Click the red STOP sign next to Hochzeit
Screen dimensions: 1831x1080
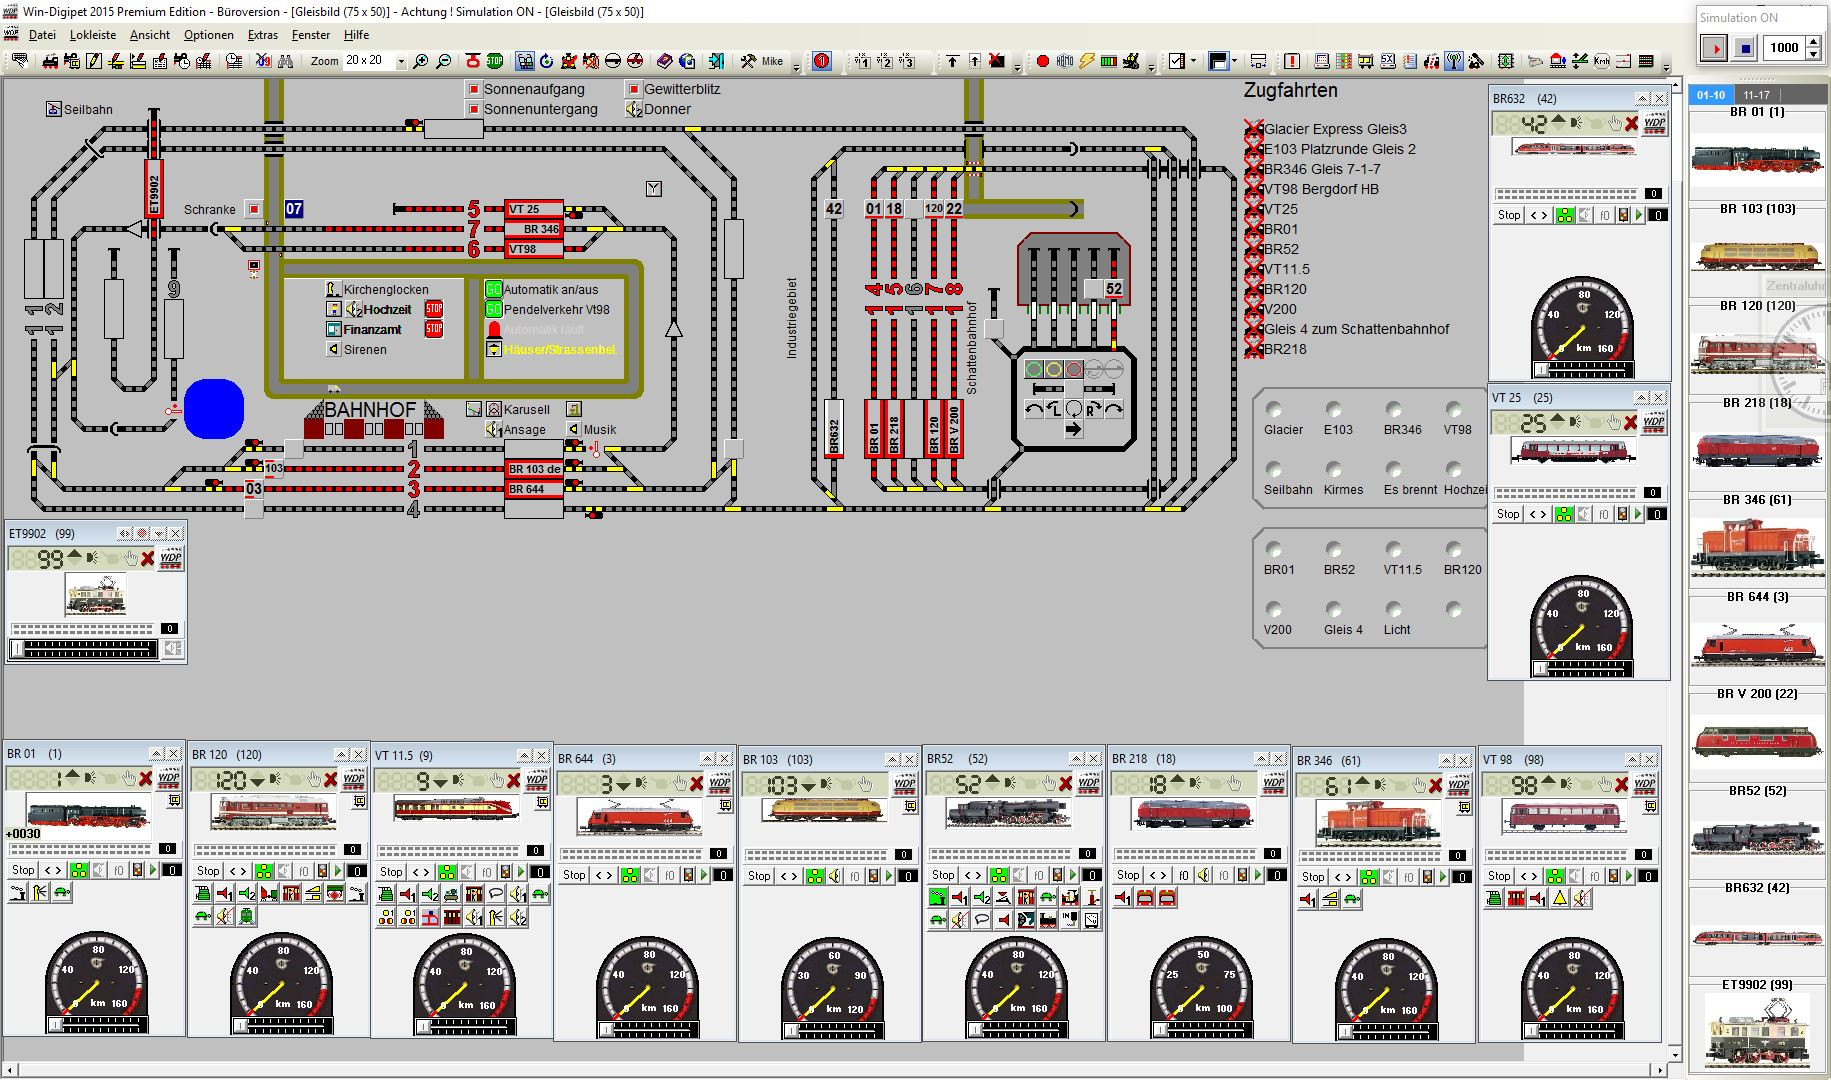(x=434, y=309)
